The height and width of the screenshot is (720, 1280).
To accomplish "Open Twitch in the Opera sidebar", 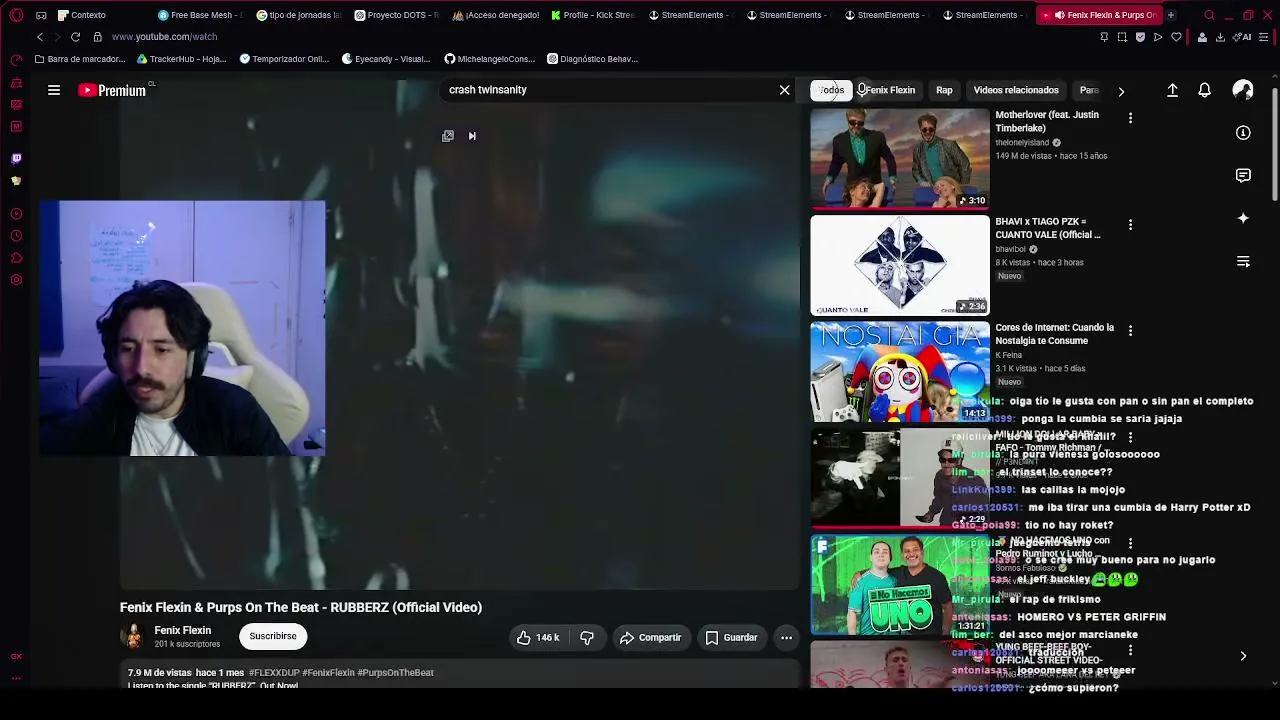I will click(x=16, y=158).
